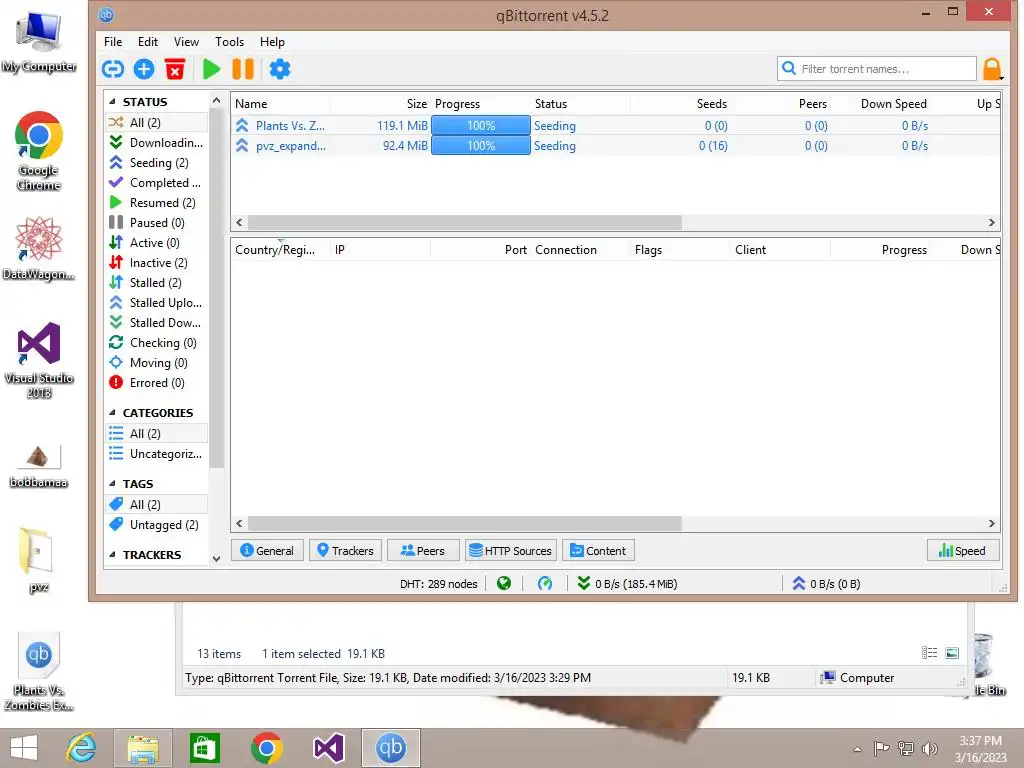Open the Help menu
This screenshot has height=768, width=1024.
(x=272, y=42)
